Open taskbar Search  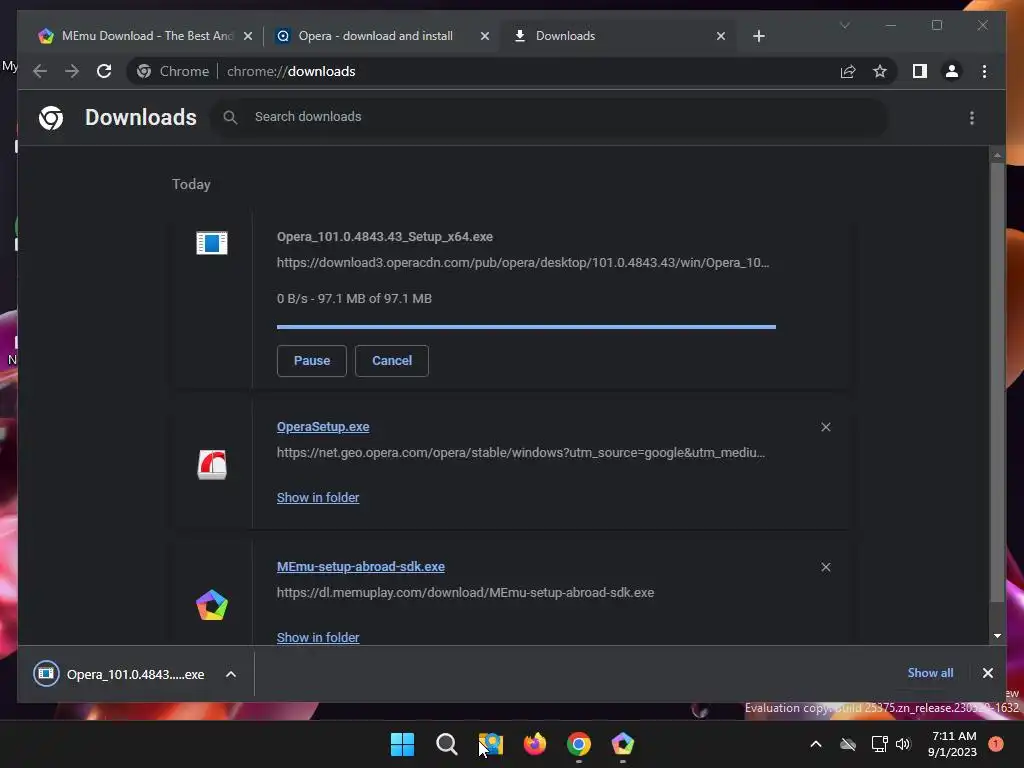tap(447, 744)
